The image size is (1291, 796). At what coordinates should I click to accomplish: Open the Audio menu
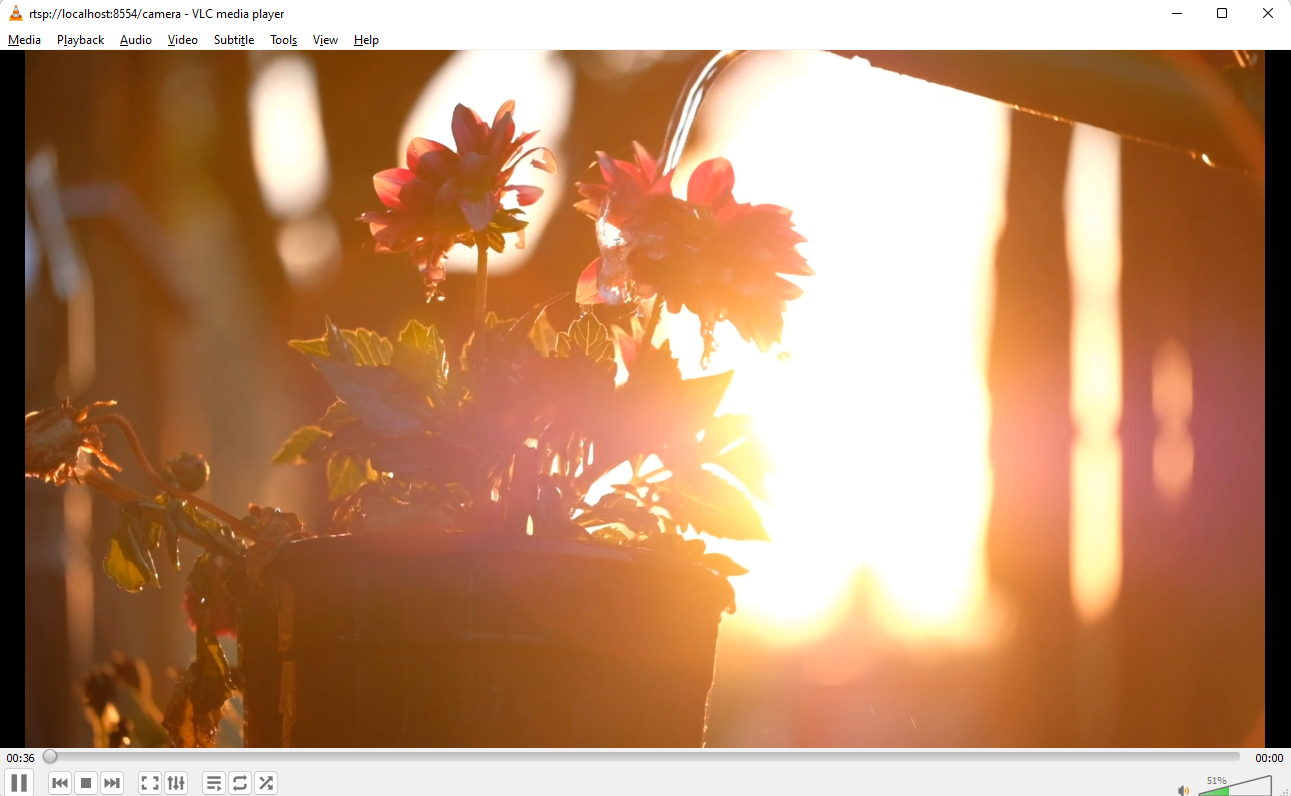tap(136, 40)
